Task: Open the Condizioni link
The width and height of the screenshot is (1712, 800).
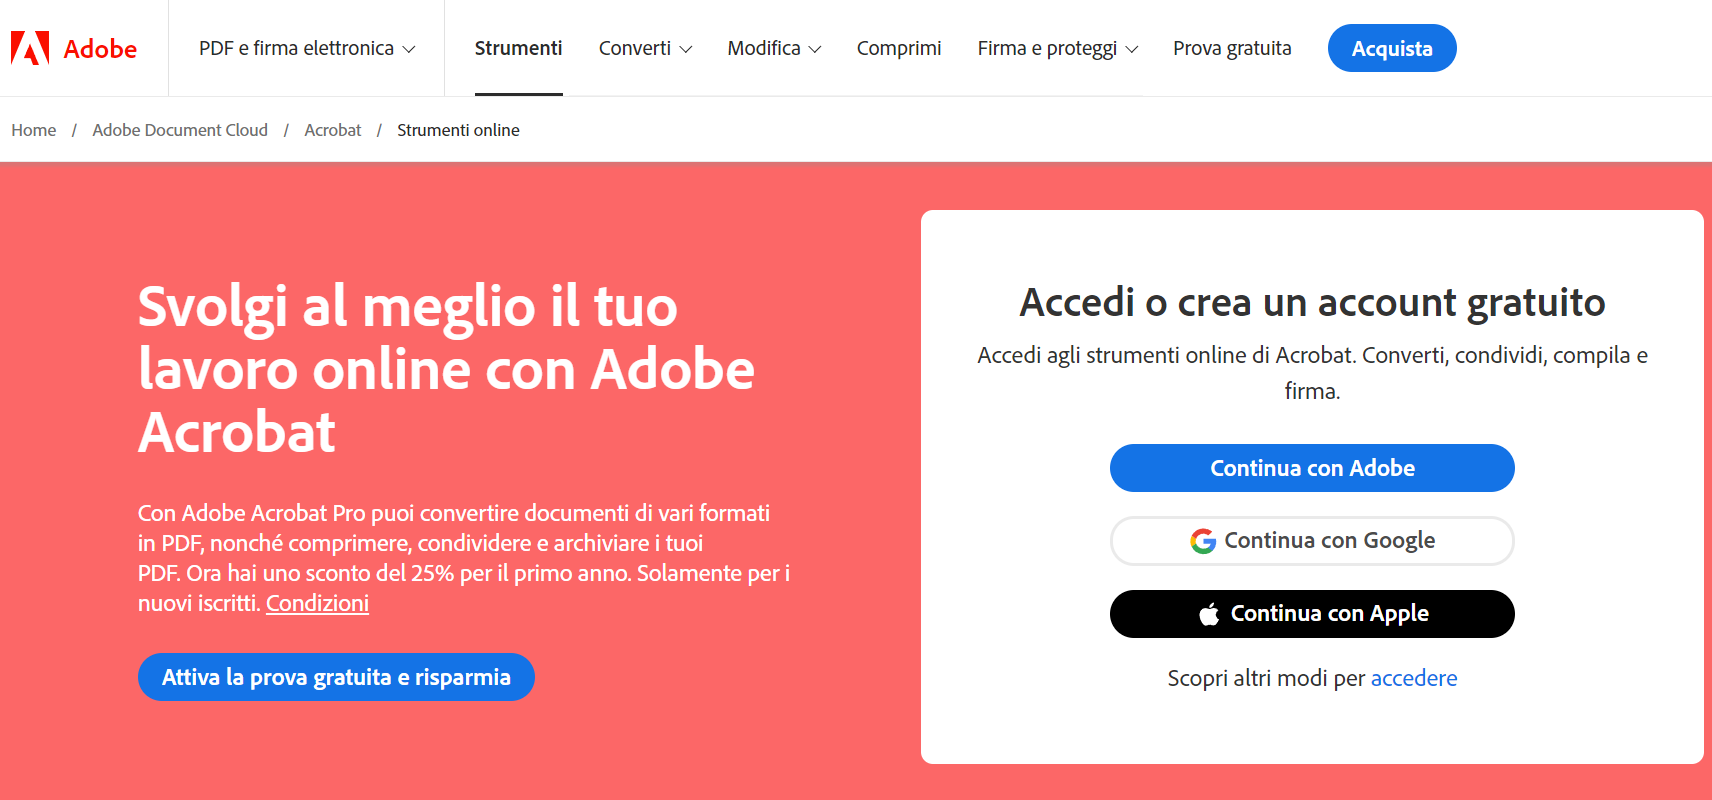Action: [317, 603]
